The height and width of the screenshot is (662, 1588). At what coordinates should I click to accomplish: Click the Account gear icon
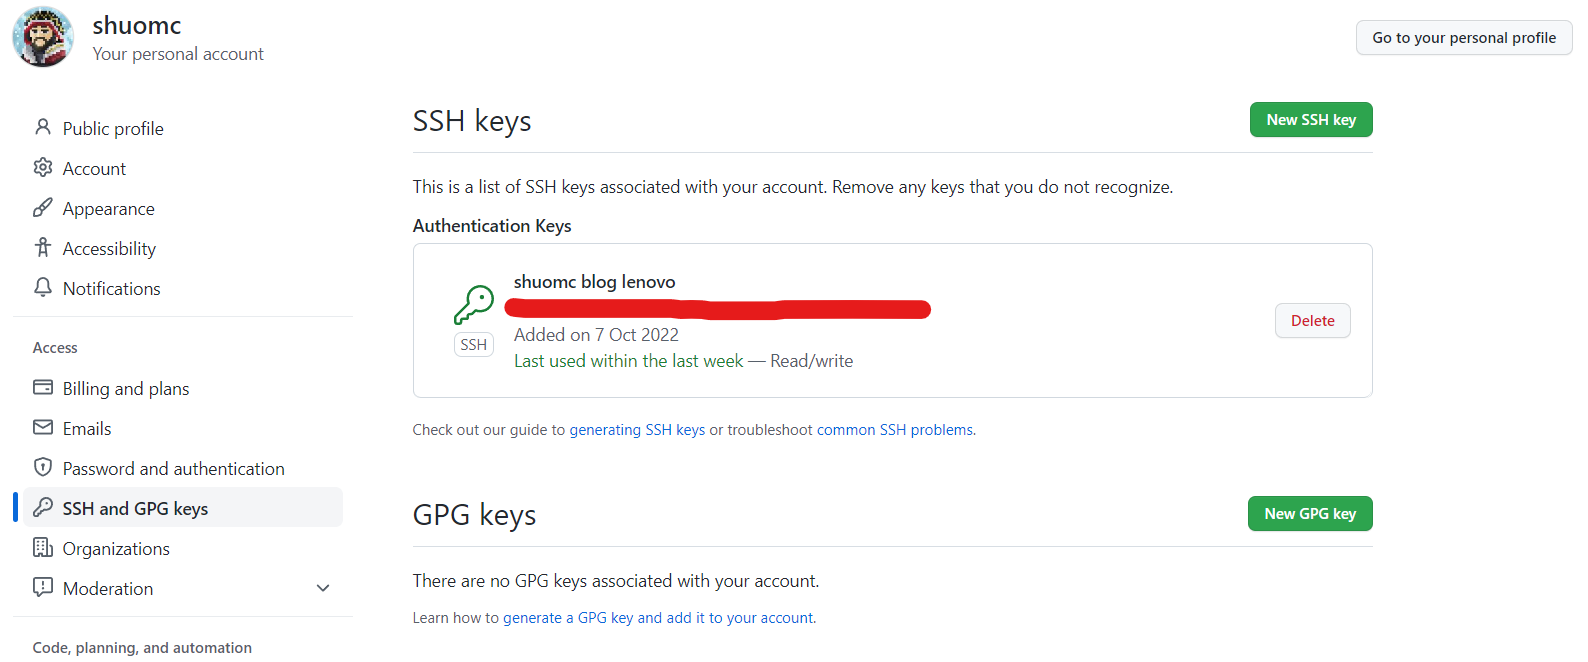click(x=42, y=167)
